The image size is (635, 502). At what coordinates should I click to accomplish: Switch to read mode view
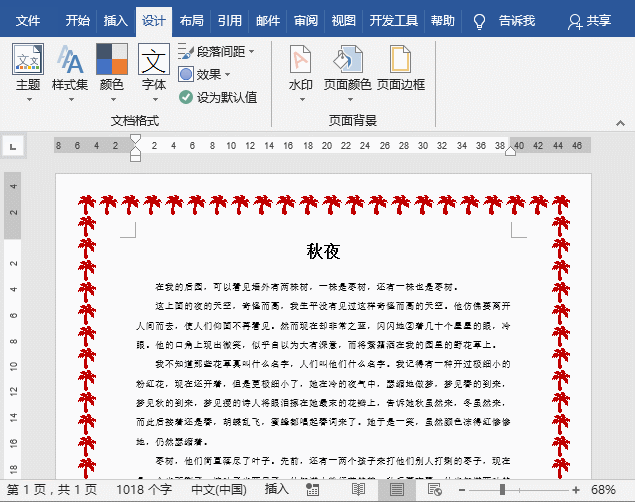tap(358, 490)
